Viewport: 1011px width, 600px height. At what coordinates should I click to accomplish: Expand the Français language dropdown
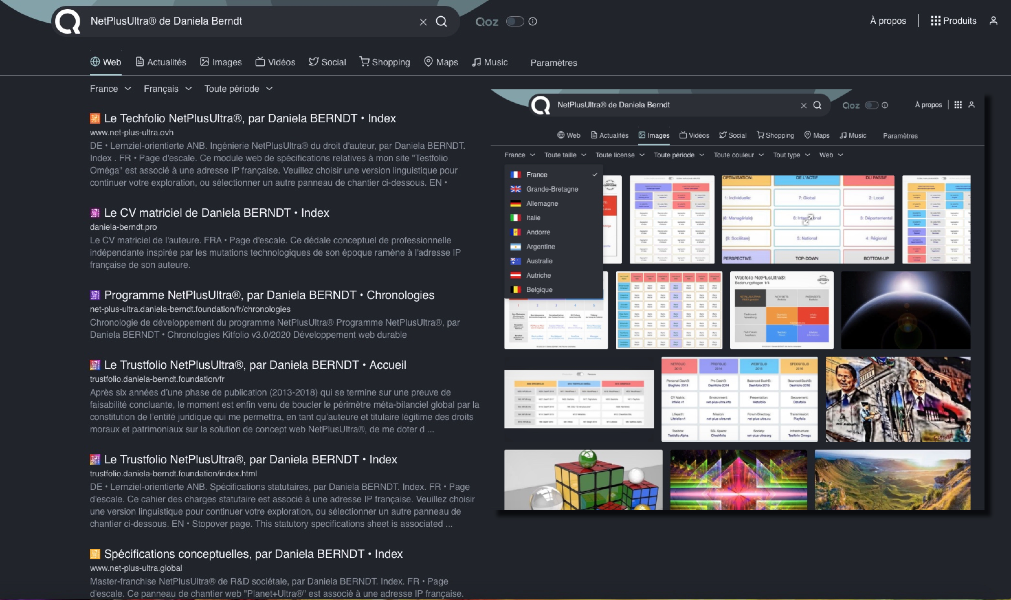[x=168, y=89]
